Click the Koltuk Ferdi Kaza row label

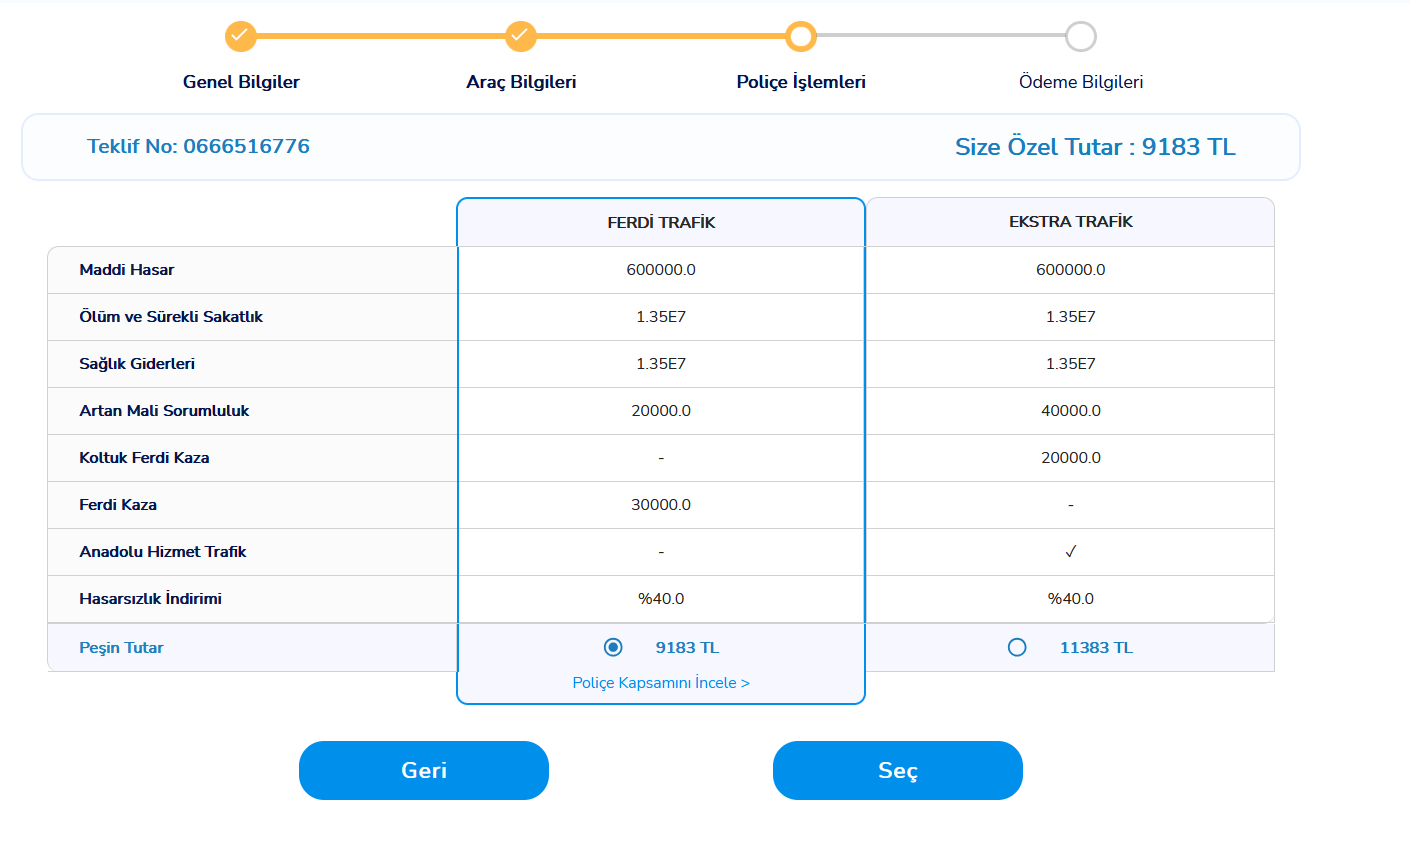point(144,458)
